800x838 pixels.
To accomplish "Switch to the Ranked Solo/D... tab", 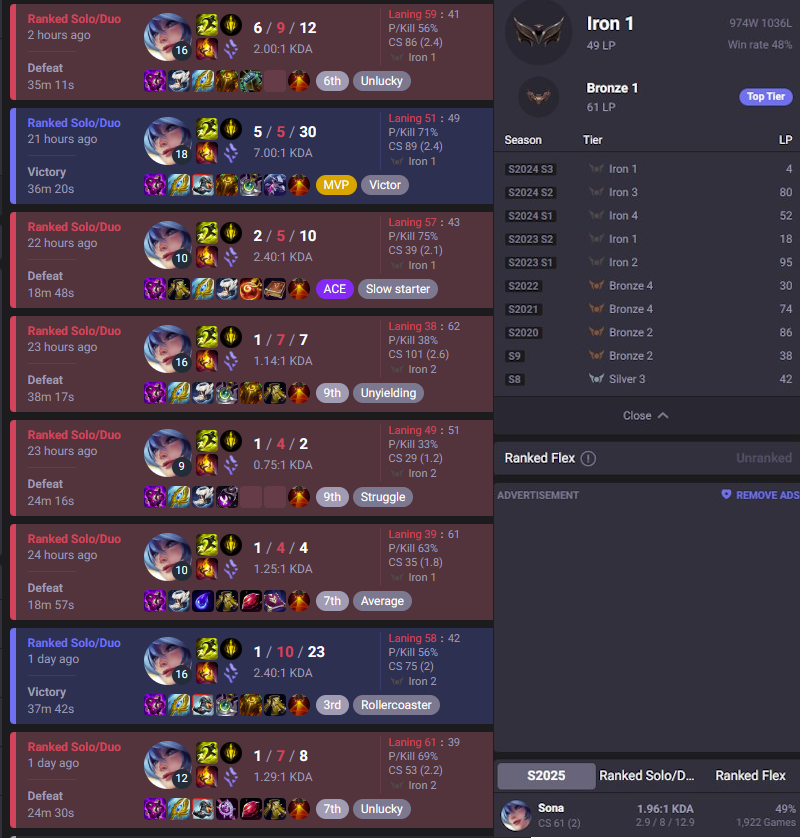I will (647, 775).
